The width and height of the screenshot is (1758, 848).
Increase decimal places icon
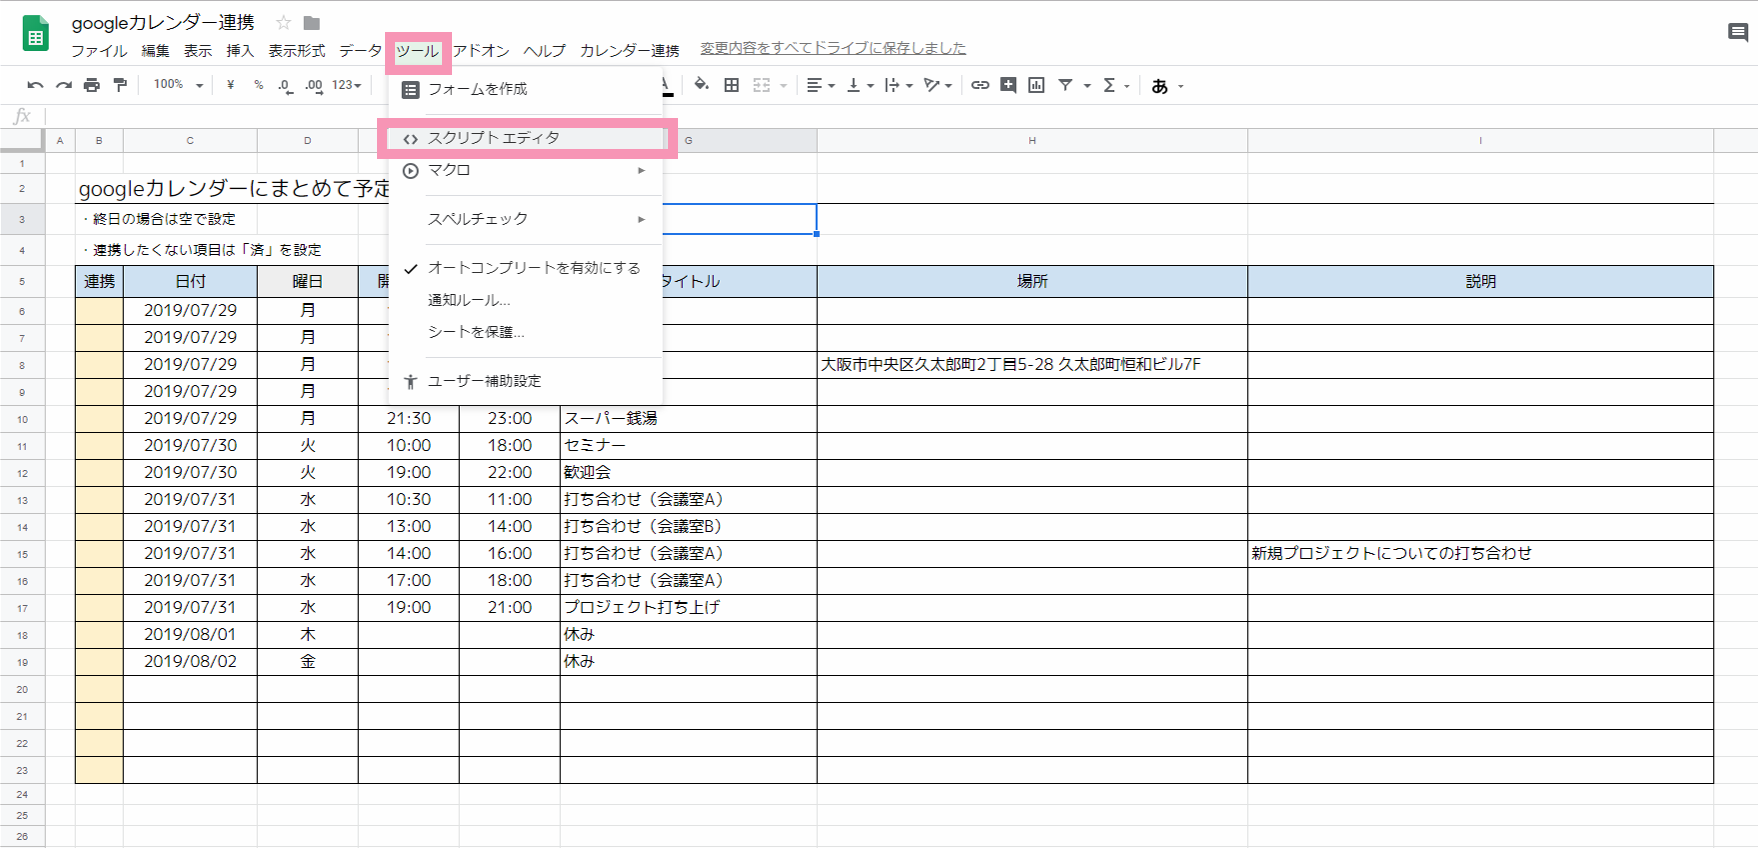click(x=314, y=86)
